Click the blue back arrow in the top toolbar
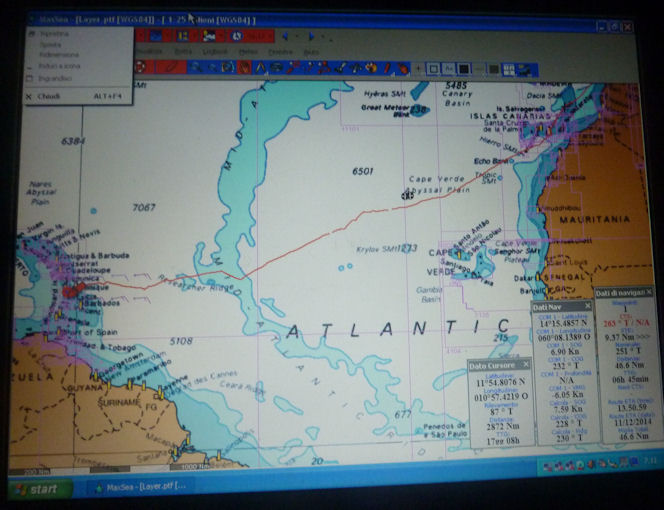This screenshot has height=510, width=664. coord(285,36)
